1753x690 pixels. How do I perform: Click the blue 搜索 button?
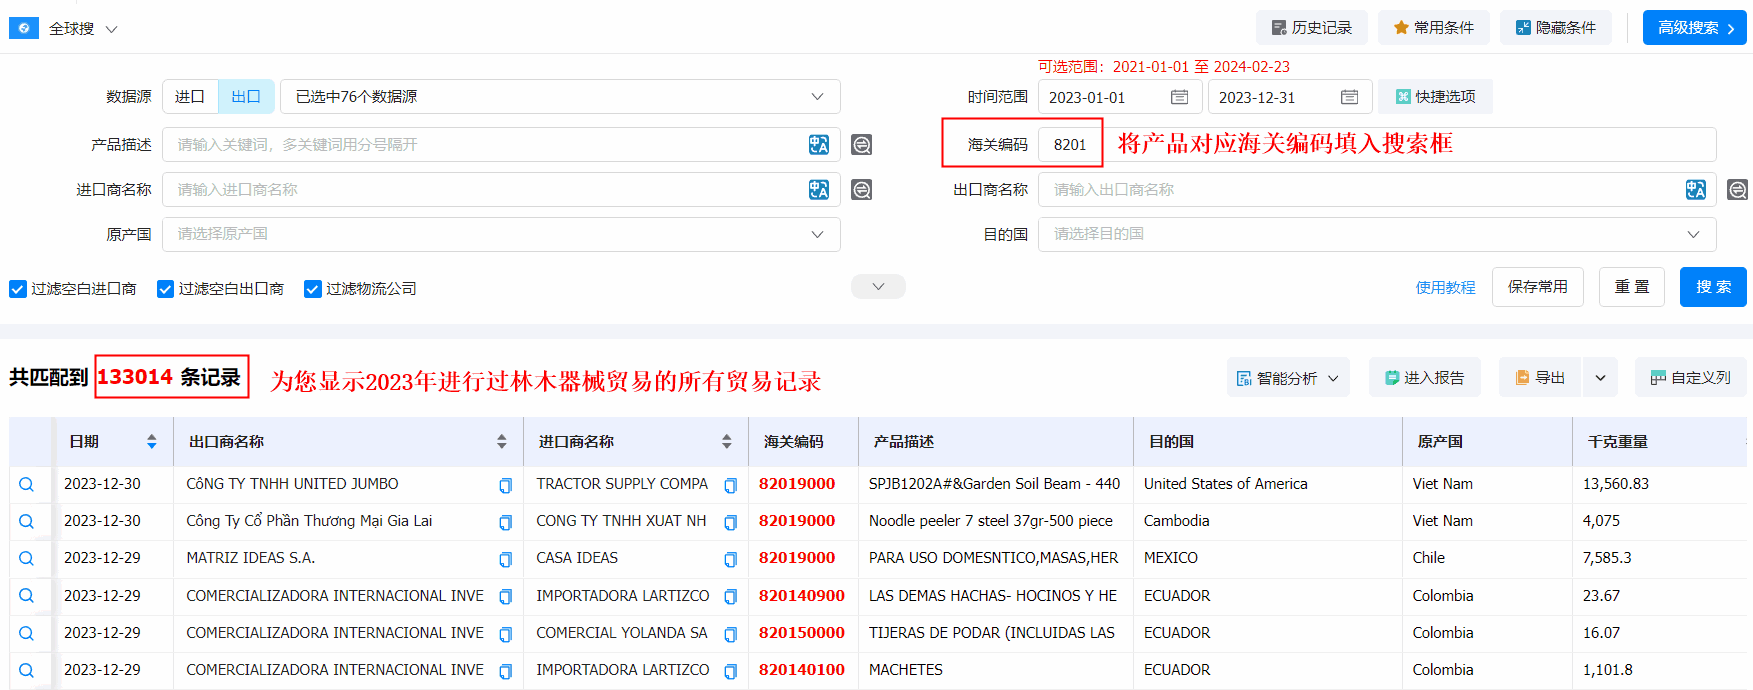click(1712, 287)
